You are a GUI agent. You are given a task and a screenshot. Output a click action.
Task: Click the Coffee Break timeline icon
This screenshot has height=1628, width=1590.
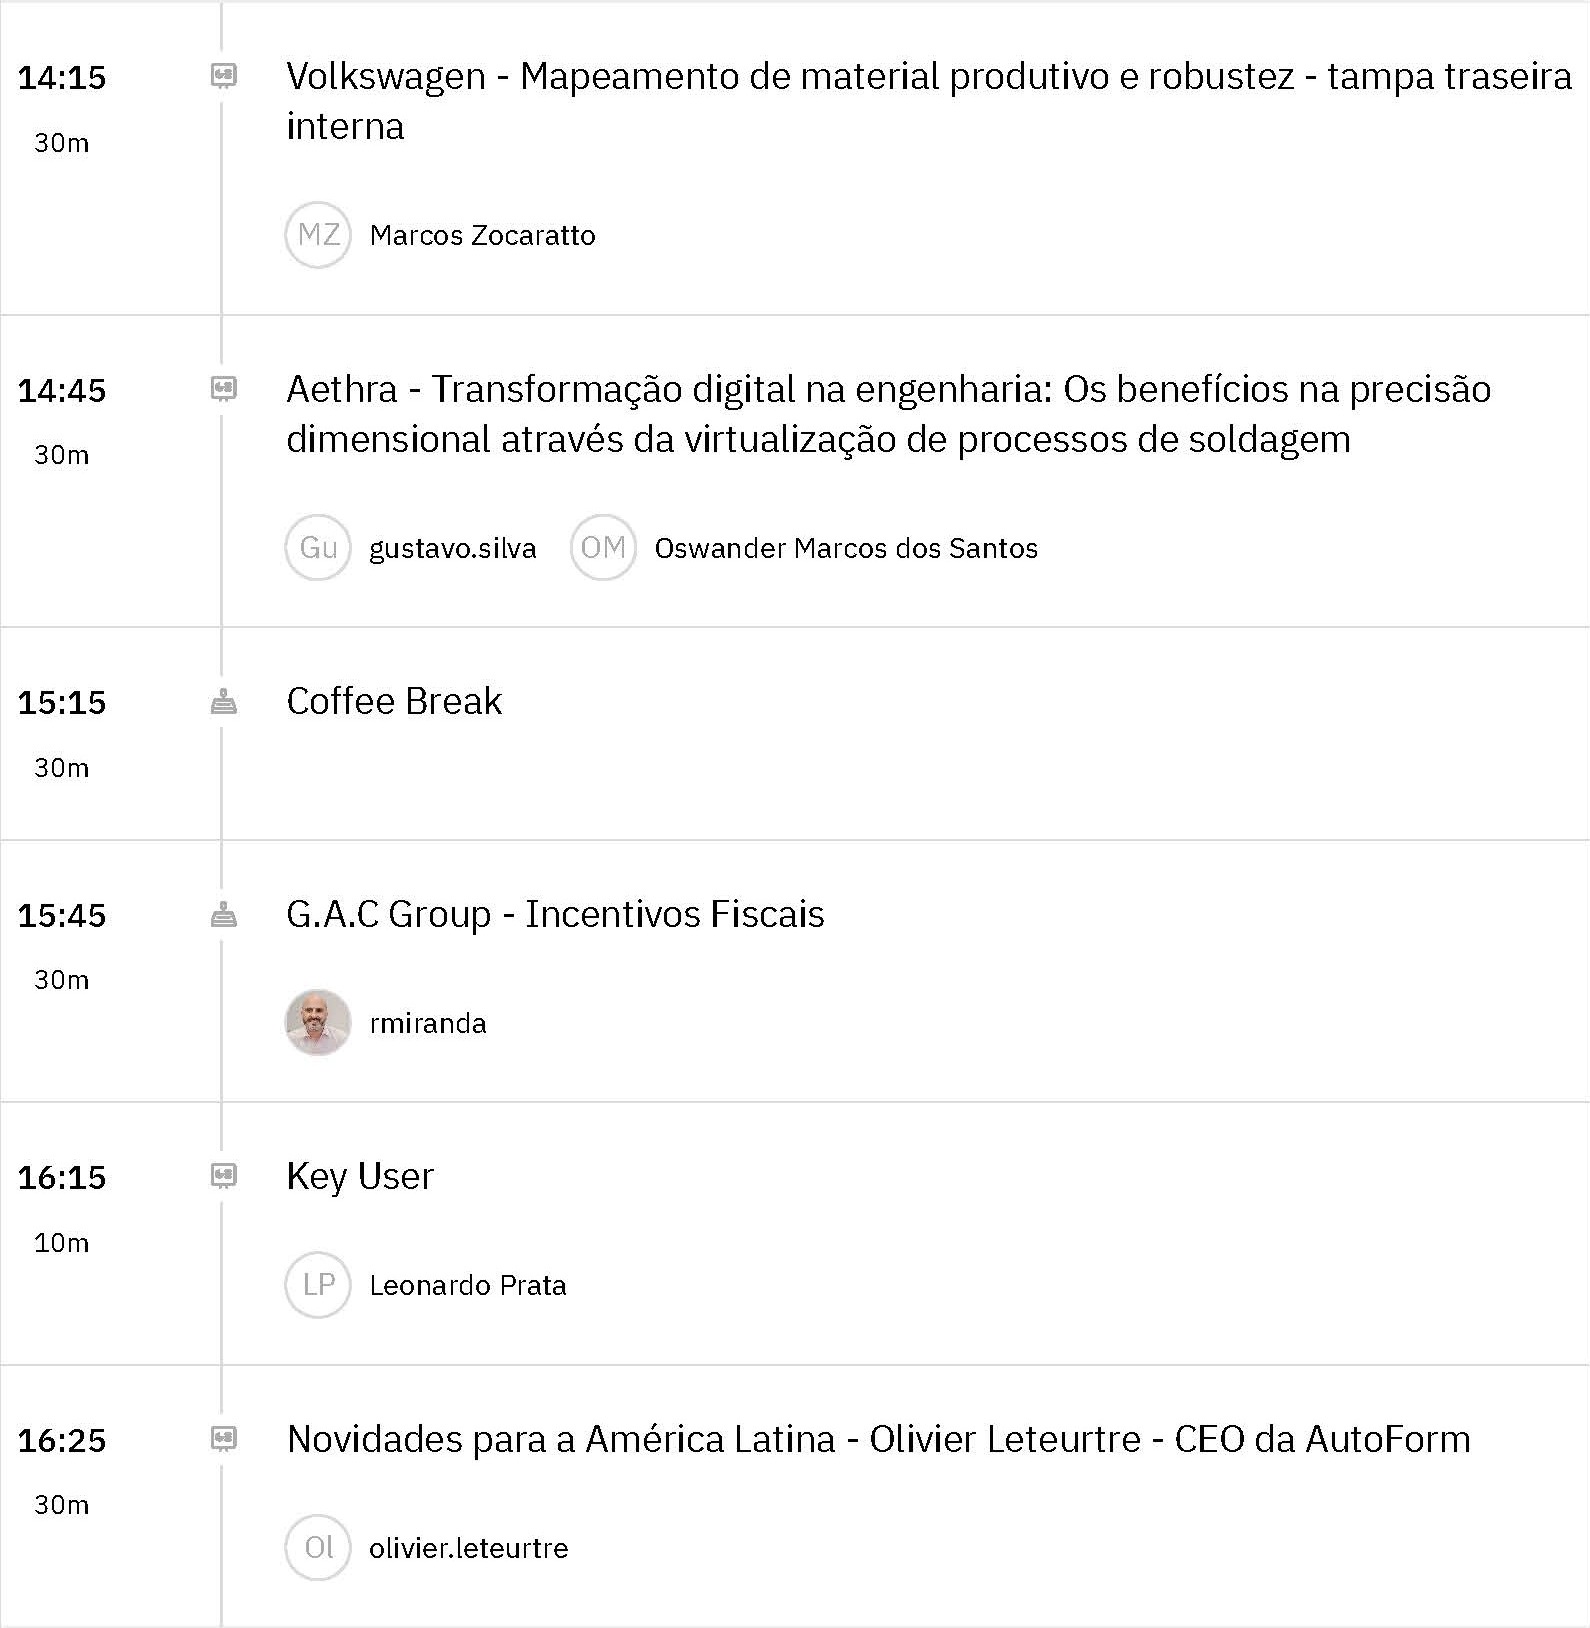click(224, 702)
